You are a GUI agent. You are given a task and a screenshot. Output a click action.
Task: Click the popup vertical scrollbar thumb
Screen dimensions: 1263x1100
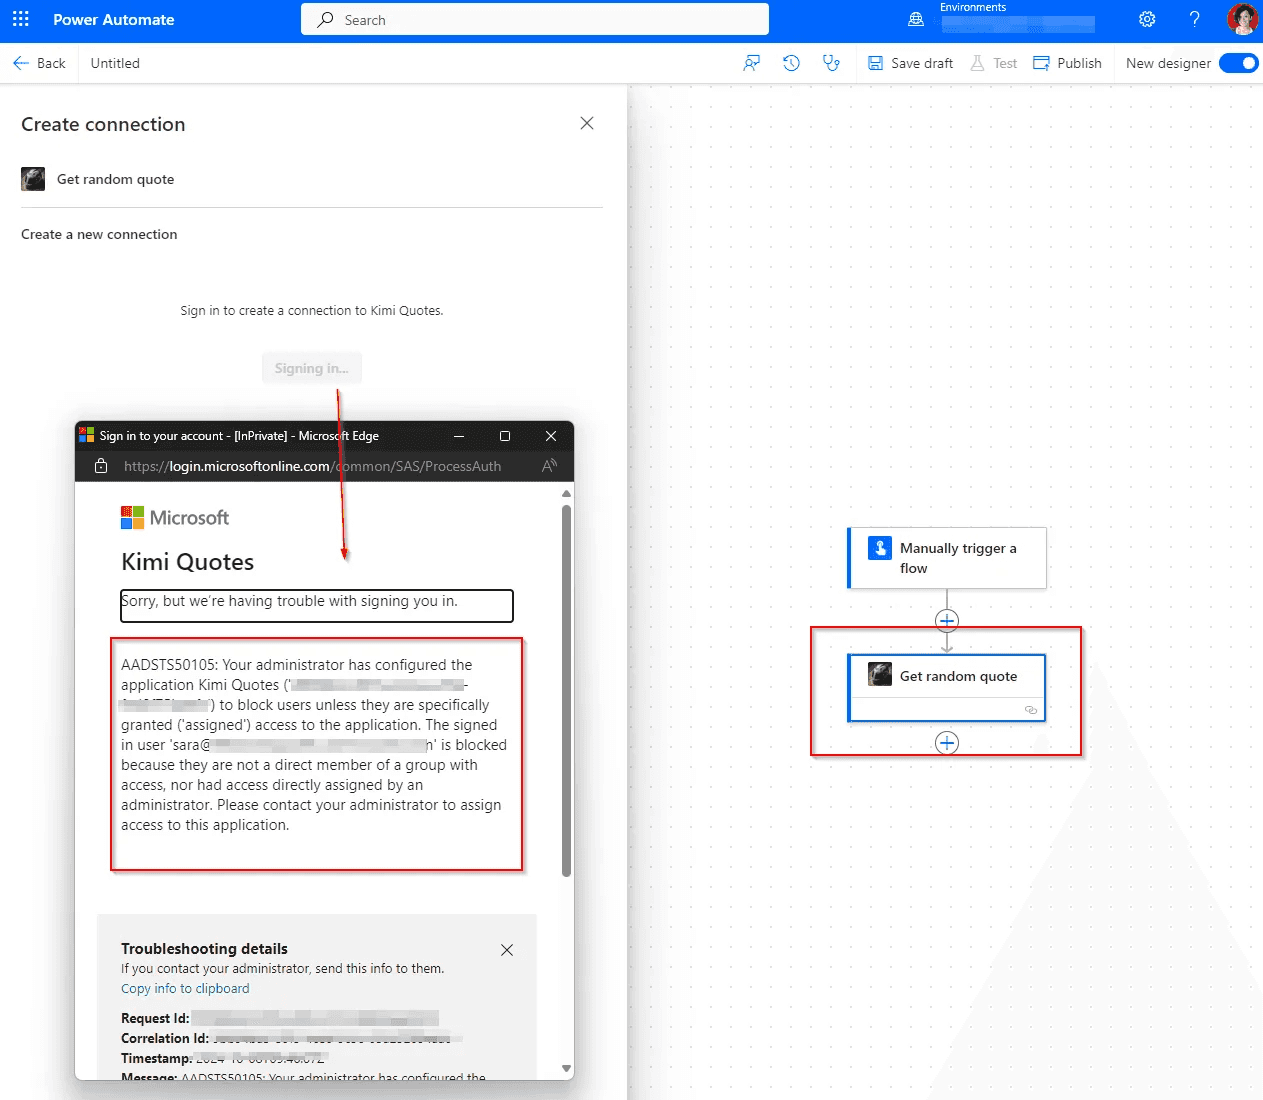(567, 690)
